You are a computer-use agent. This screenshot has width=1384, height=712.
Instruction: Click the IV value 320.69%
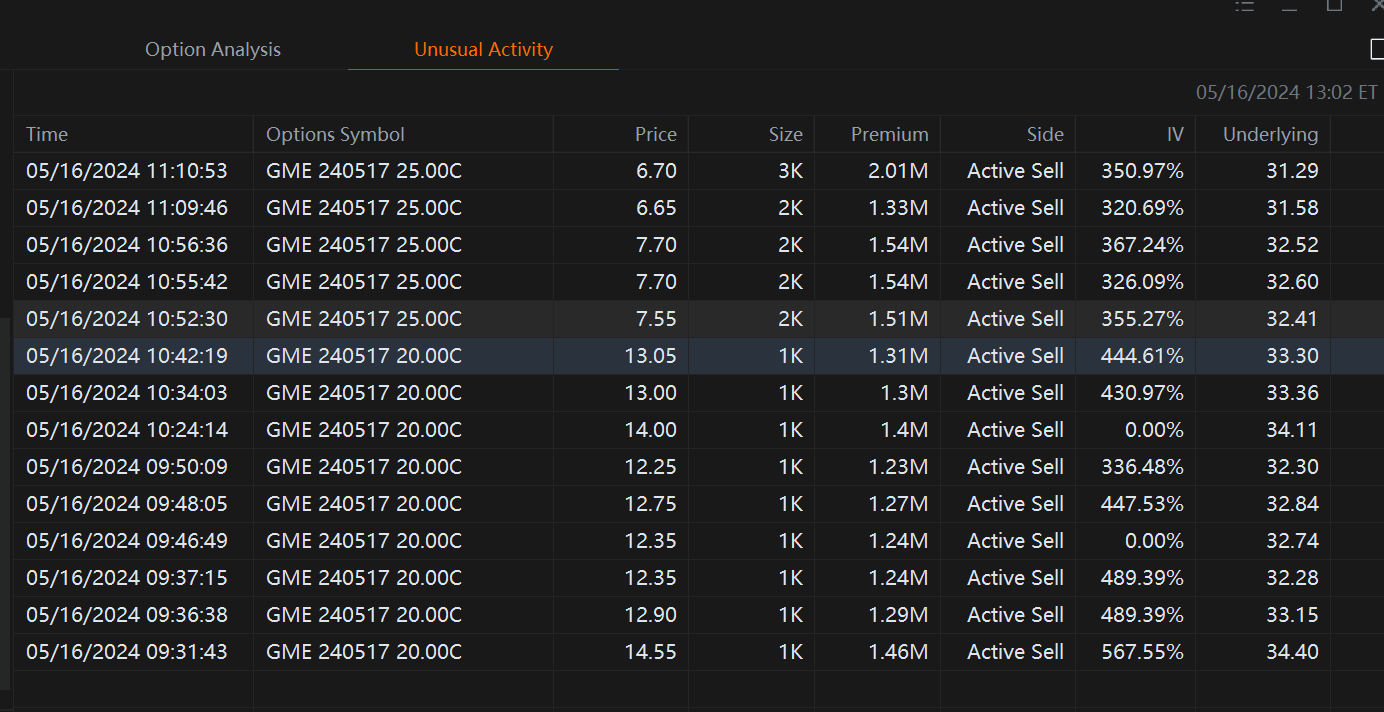click(x=1143, y=208)
